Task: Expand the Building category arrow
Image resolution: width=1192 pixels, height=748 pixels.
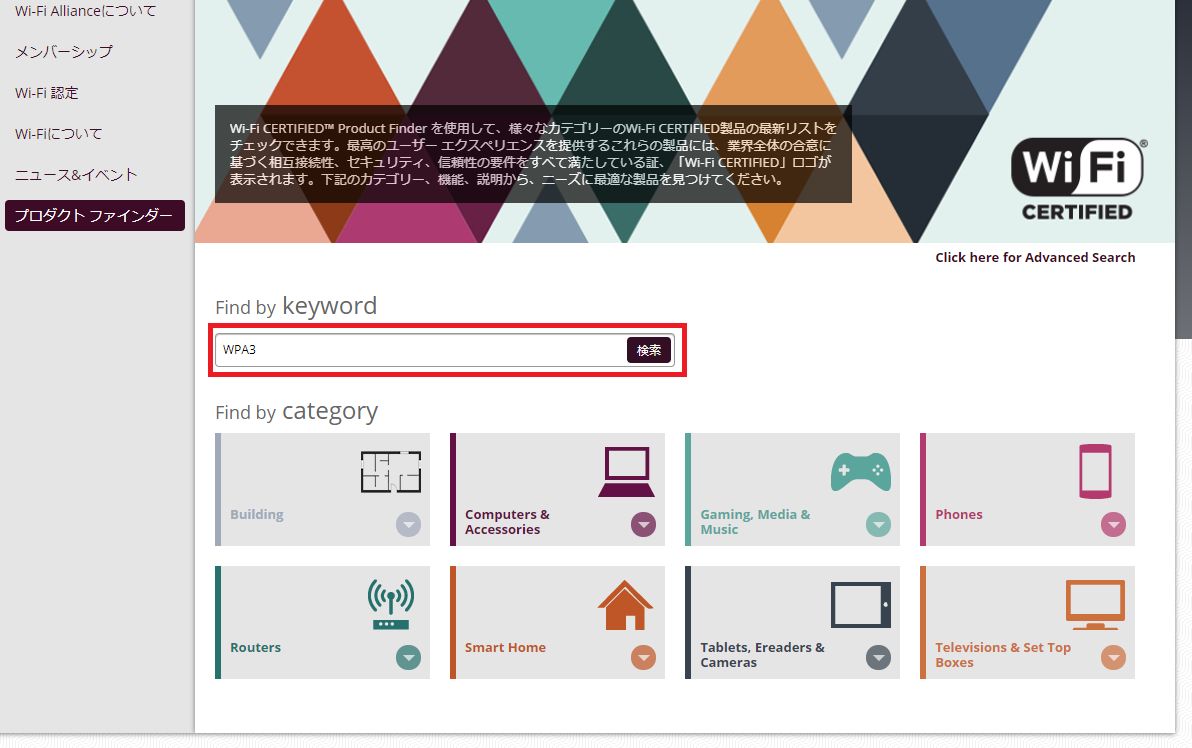Action: (408, 525)
